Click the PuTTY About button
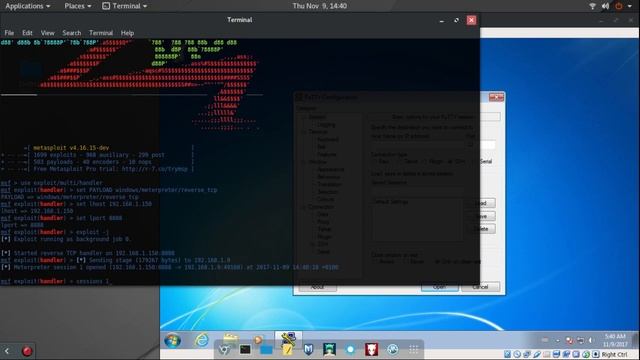Screen dimensions: 640x360 pos(318,287)
